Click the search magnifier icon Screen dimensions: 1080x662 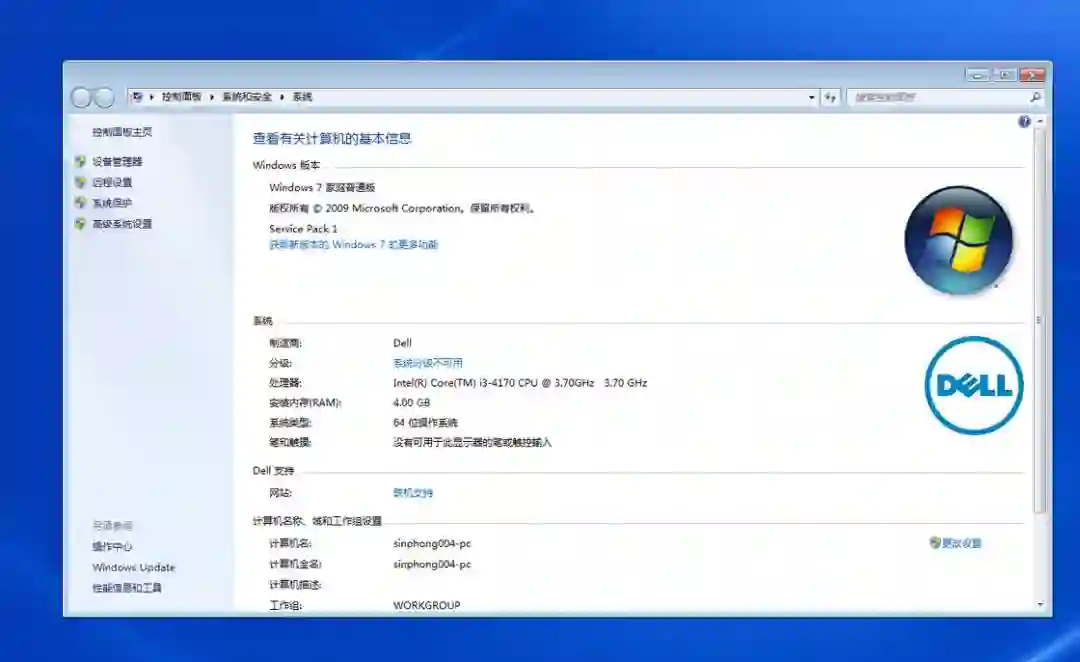coord(1035,97)
